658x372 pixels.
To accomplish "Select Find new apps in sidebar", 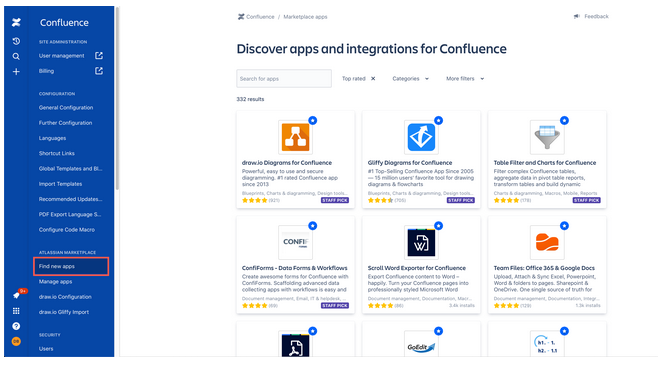I will tap(71, 266).
